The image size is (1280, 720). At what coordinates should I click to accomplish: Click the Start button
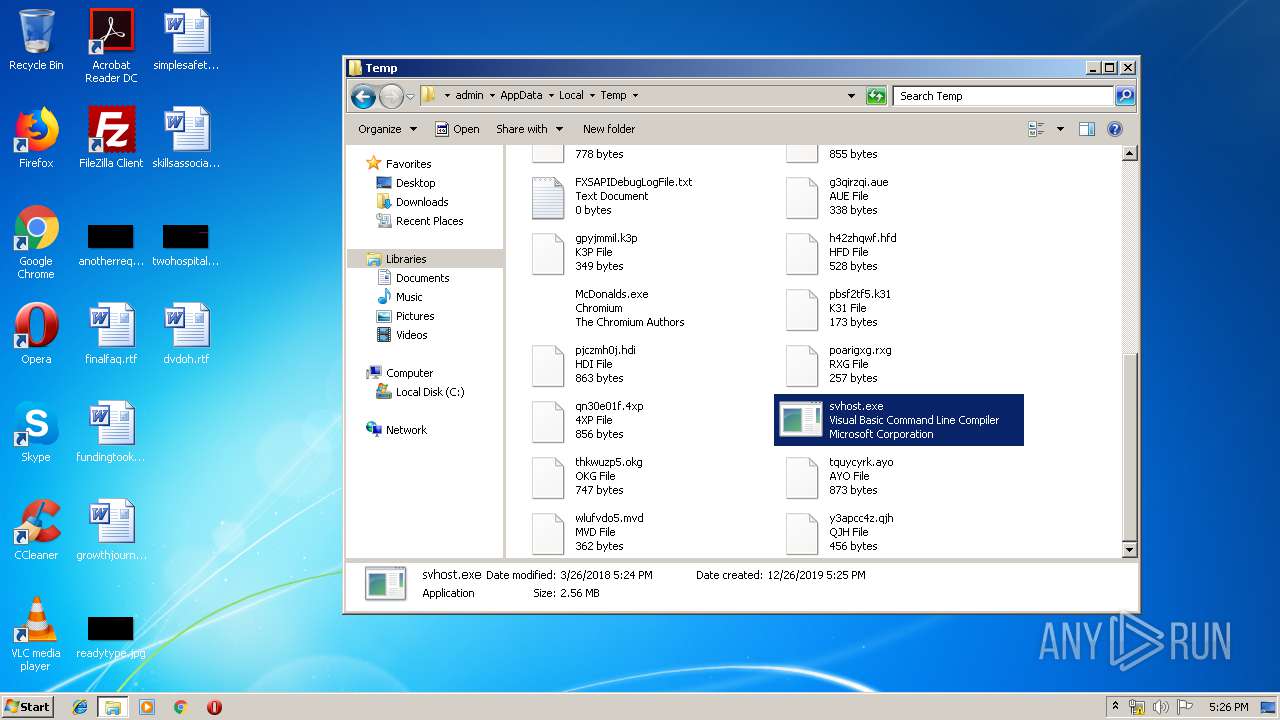pos(28,707)
